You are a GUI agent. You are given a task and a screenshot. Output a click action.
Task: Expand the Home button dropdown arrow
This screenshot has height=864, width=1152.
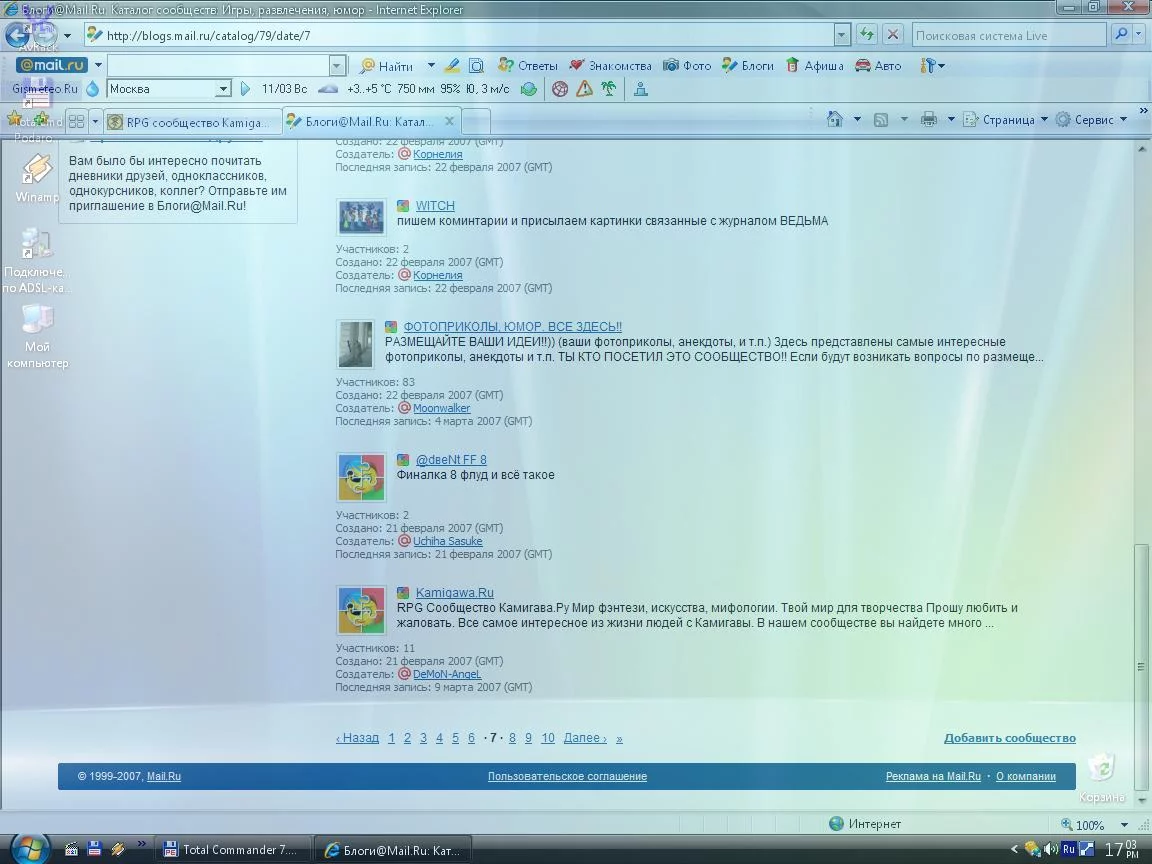coord(857,119)
